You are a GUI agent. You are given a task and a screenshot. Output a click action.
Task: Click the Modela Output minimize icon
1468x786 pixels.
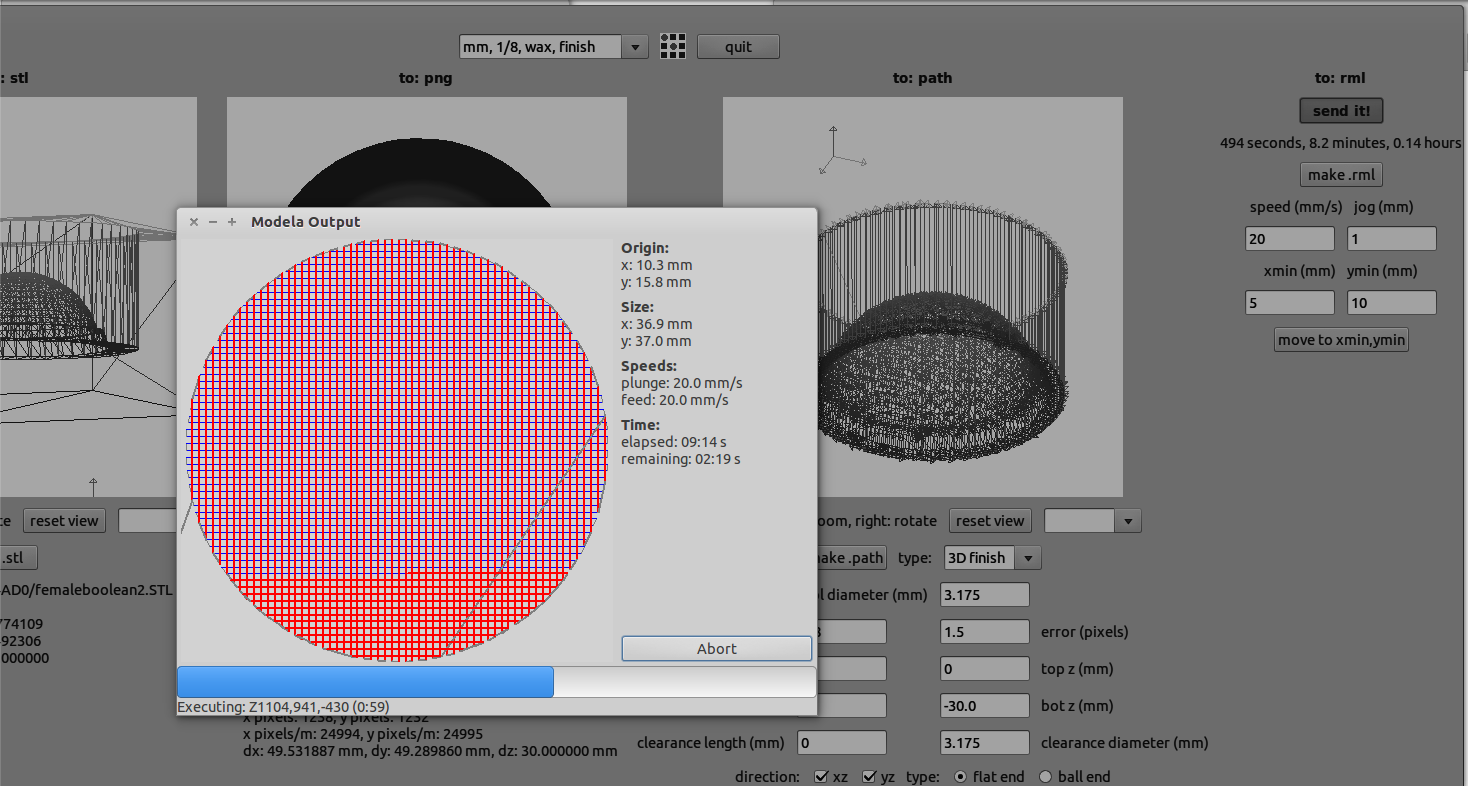tap(213, 222)
